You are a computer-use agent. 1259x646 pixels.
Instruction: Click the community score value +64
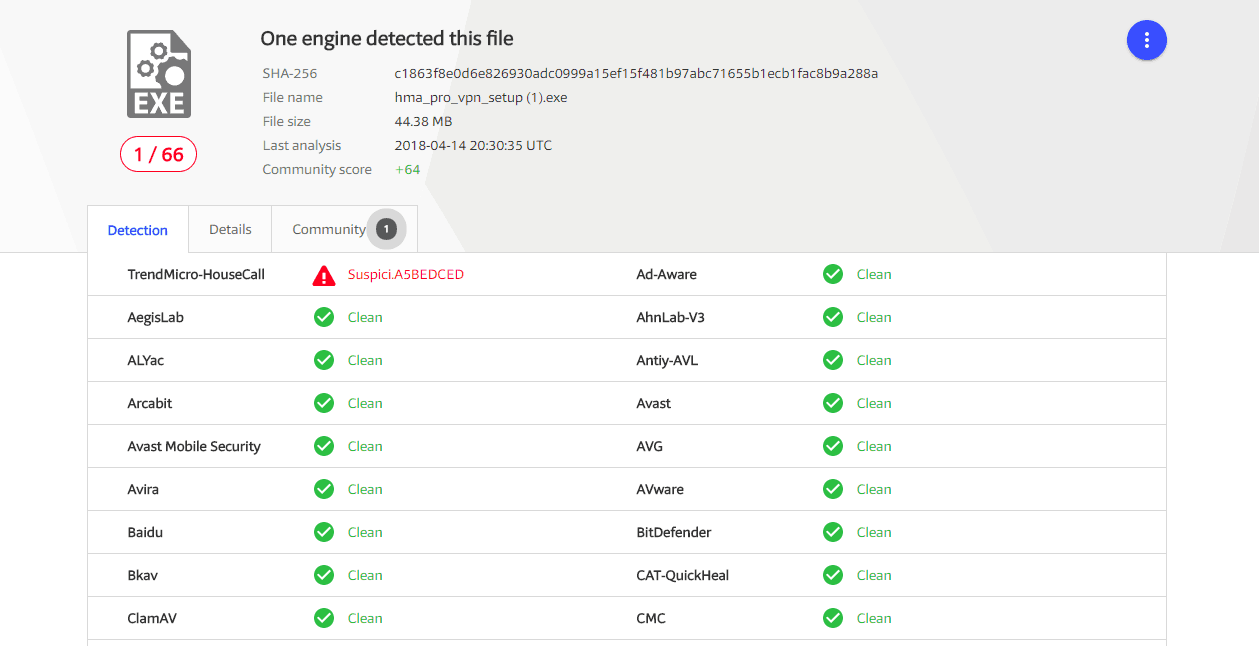407,169
